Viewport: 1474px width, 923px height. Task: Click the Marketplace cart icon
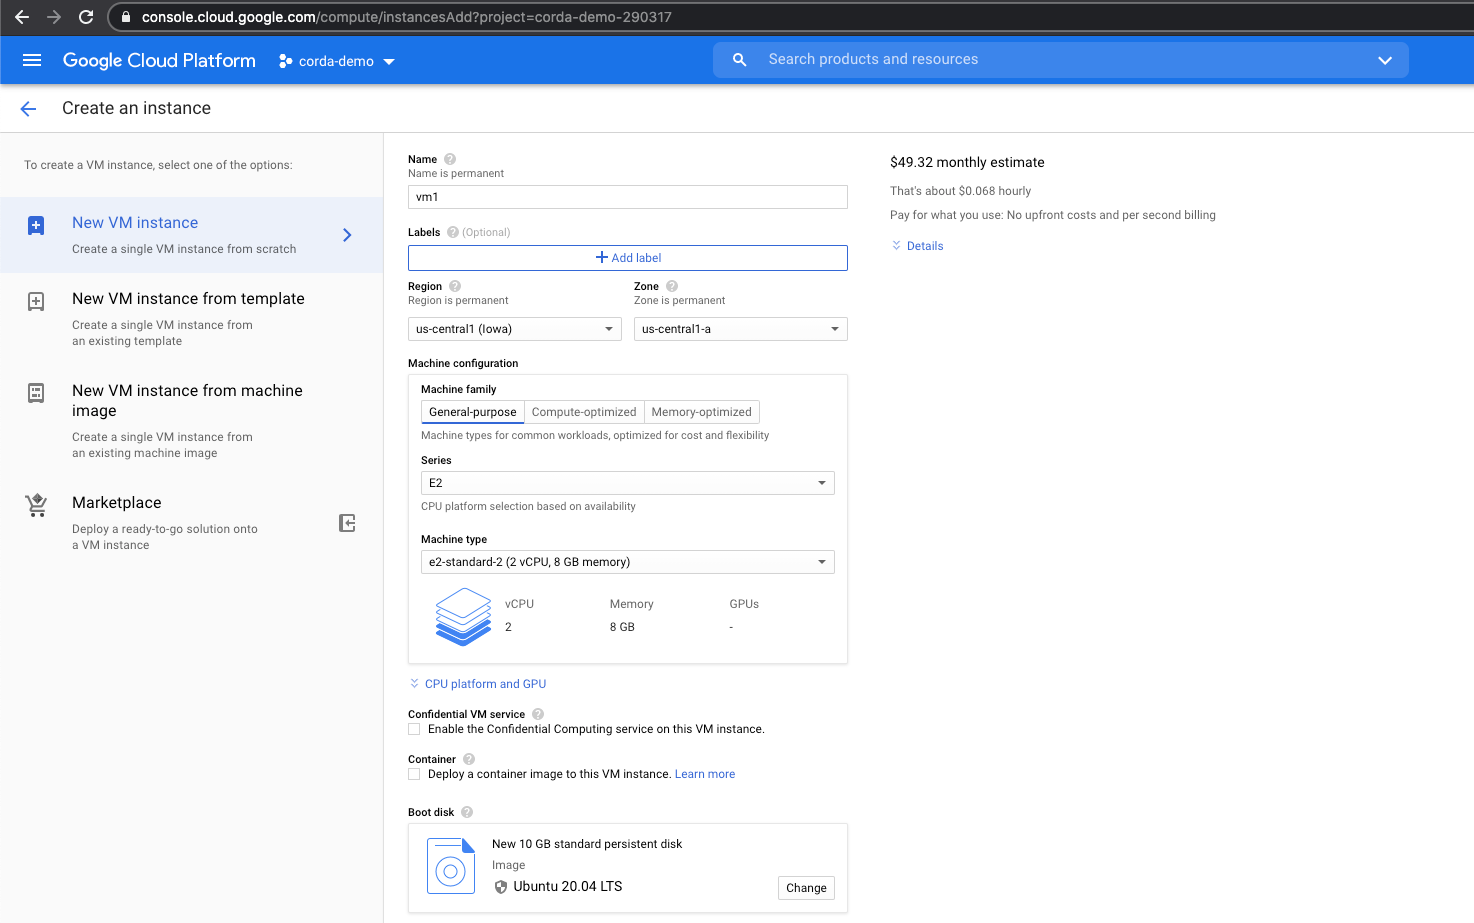36,505
